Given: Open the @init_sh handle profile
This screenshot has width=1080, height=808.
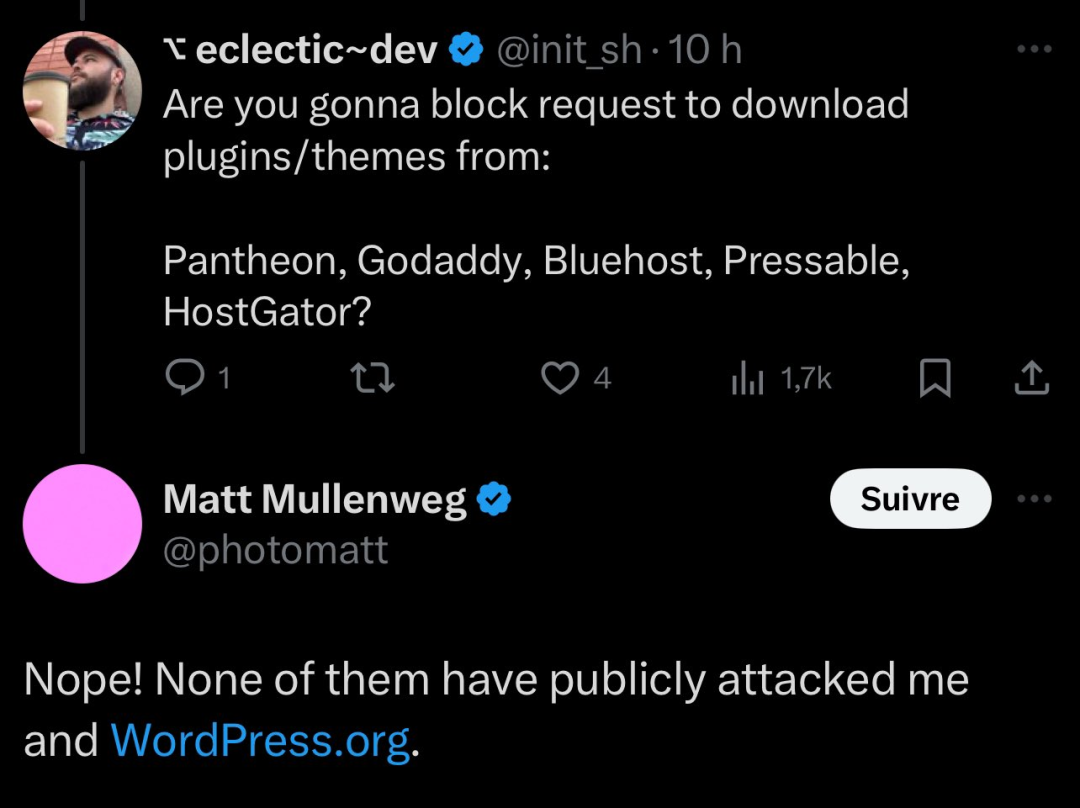Looking at the screenshot, I should (x=569, y=50).
